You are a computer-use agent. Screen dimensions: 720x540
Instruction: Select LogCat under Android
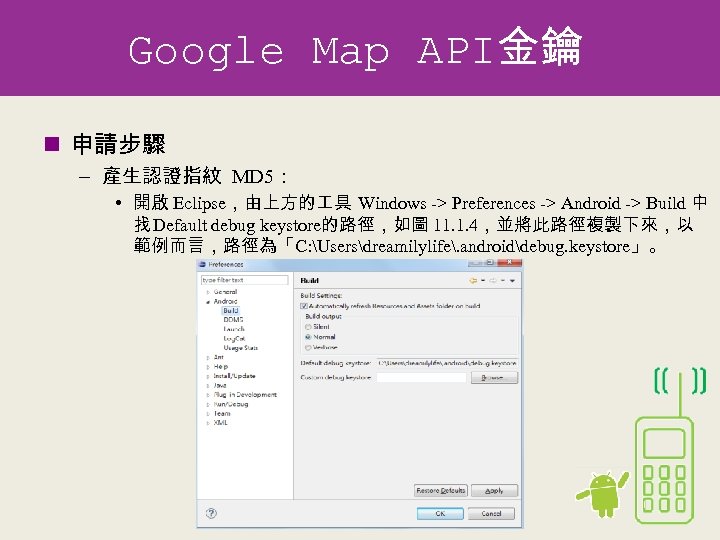[x=234, y=339]
